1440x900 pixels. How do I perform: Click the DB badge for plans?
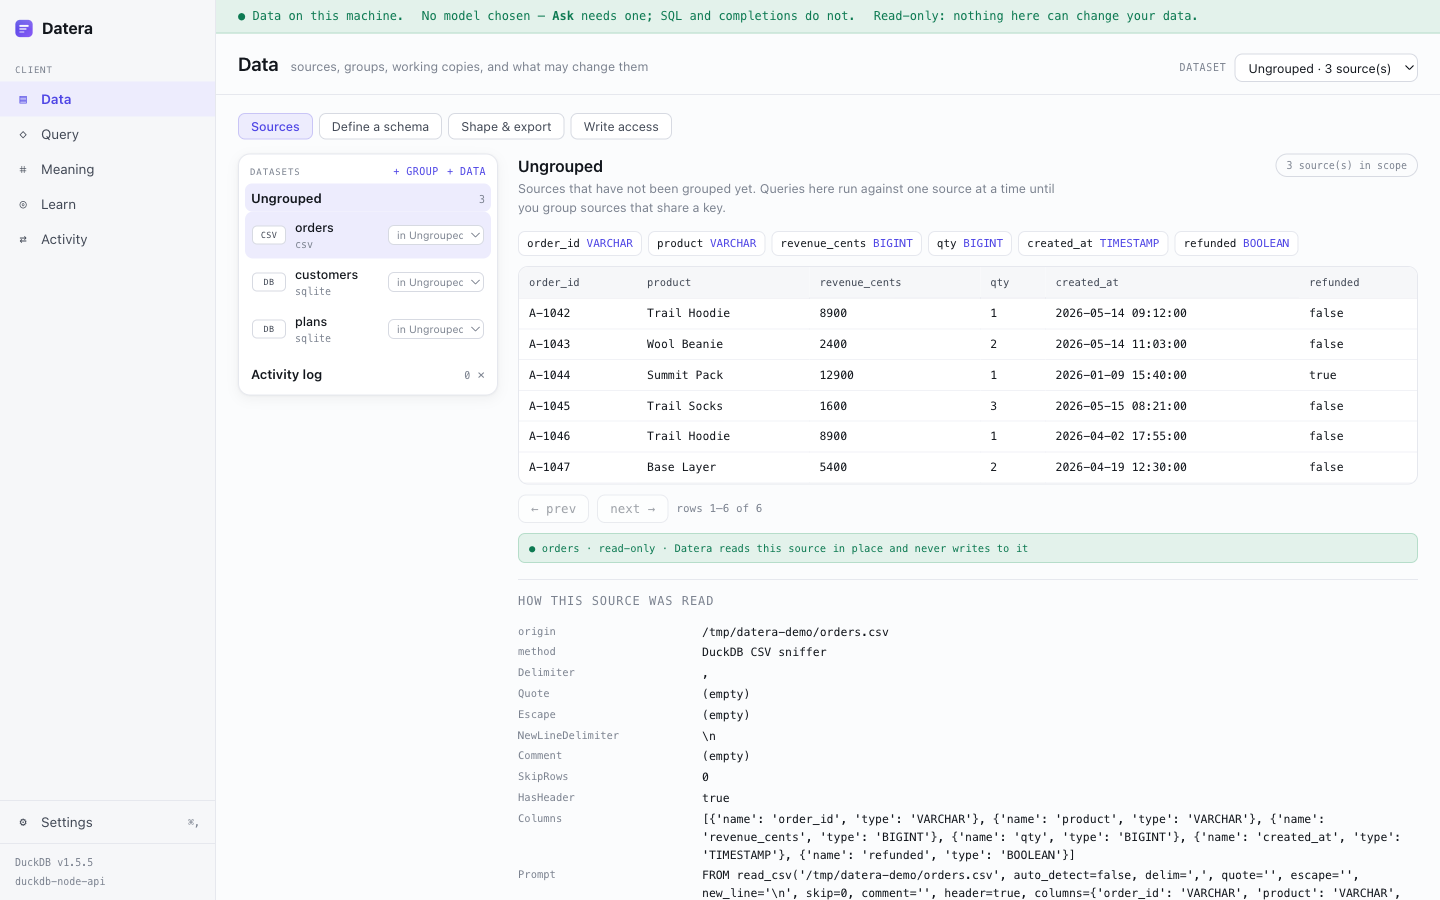tap(269, 329)
